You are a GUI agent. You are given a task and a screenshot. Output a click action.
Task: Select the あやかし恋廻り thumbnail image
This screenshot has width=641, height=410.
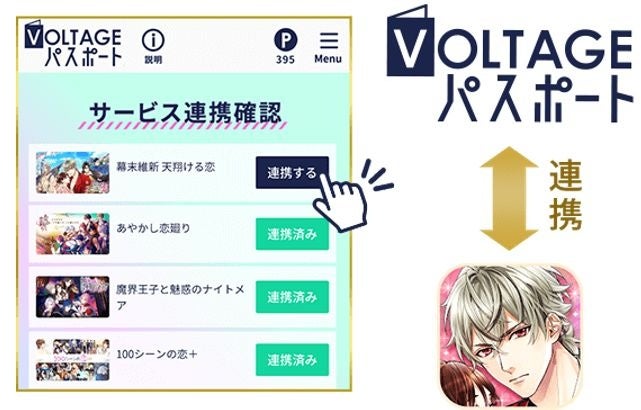click(73, 234)
